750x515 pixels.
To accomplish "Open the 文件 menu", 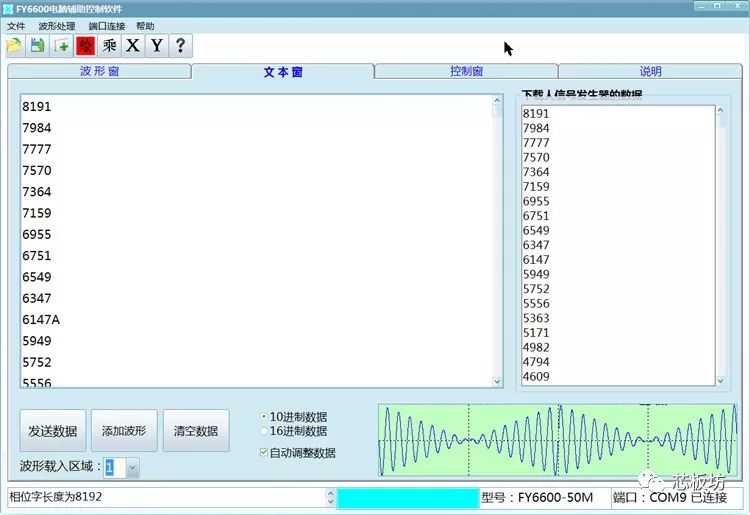I will [16, 26].
